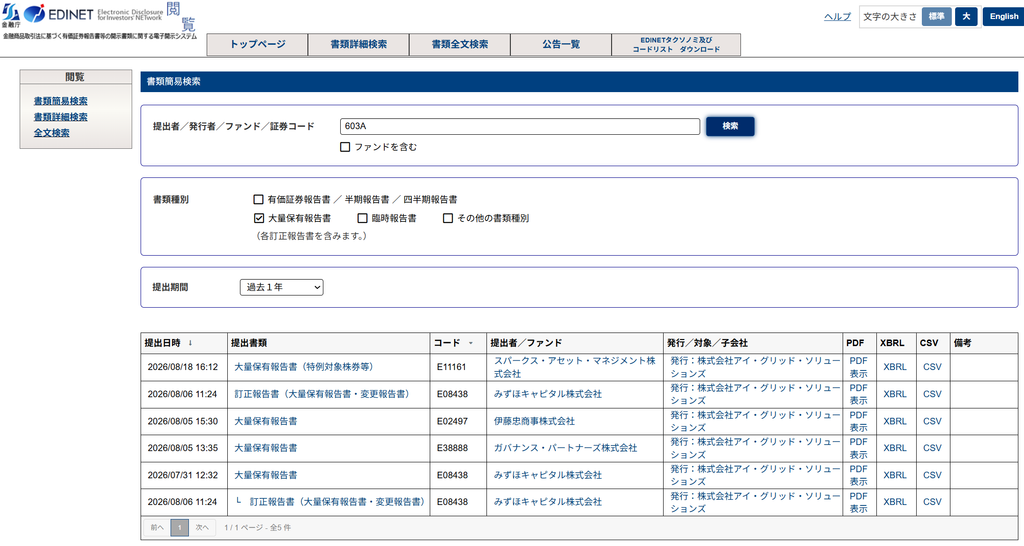Image resolution: width=1024 pixels, height=546 pixels.
Task: Open PDF 表示 for the ガバナンス・パートナーズ row
Action: 858,448
